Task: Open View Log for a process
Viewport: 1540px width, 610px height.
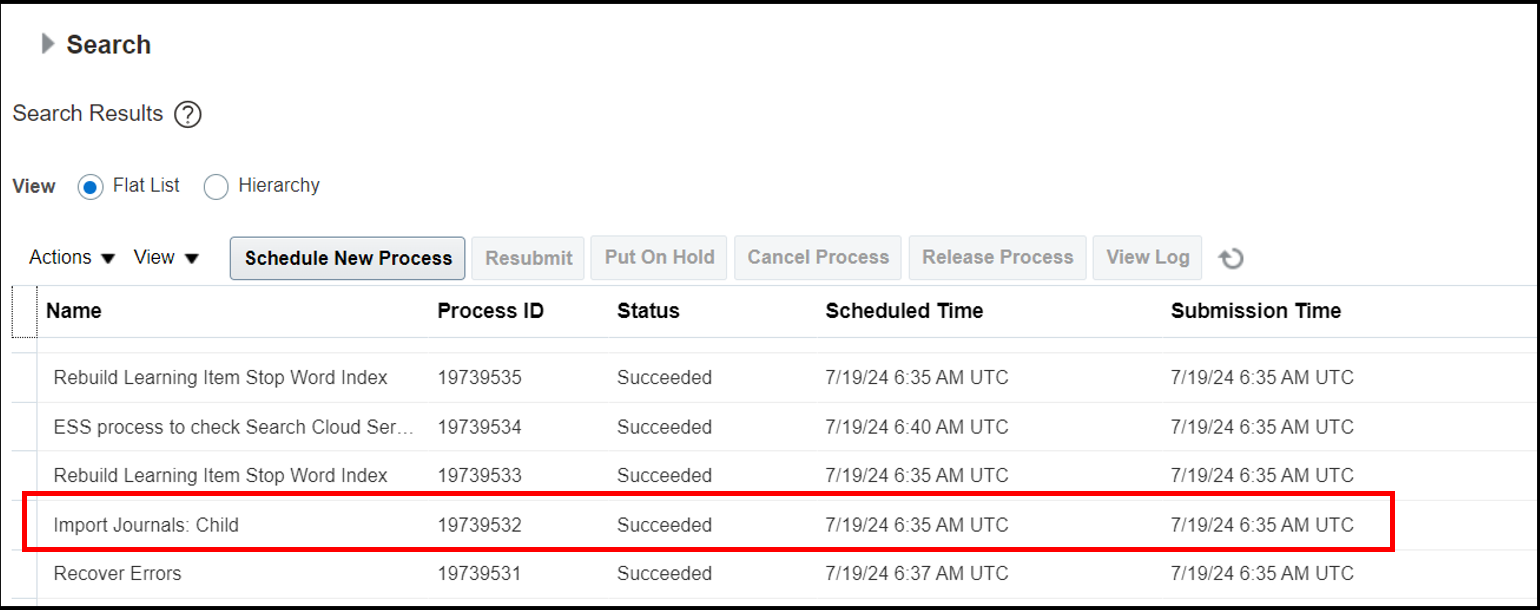Action: coord(1147,257)
